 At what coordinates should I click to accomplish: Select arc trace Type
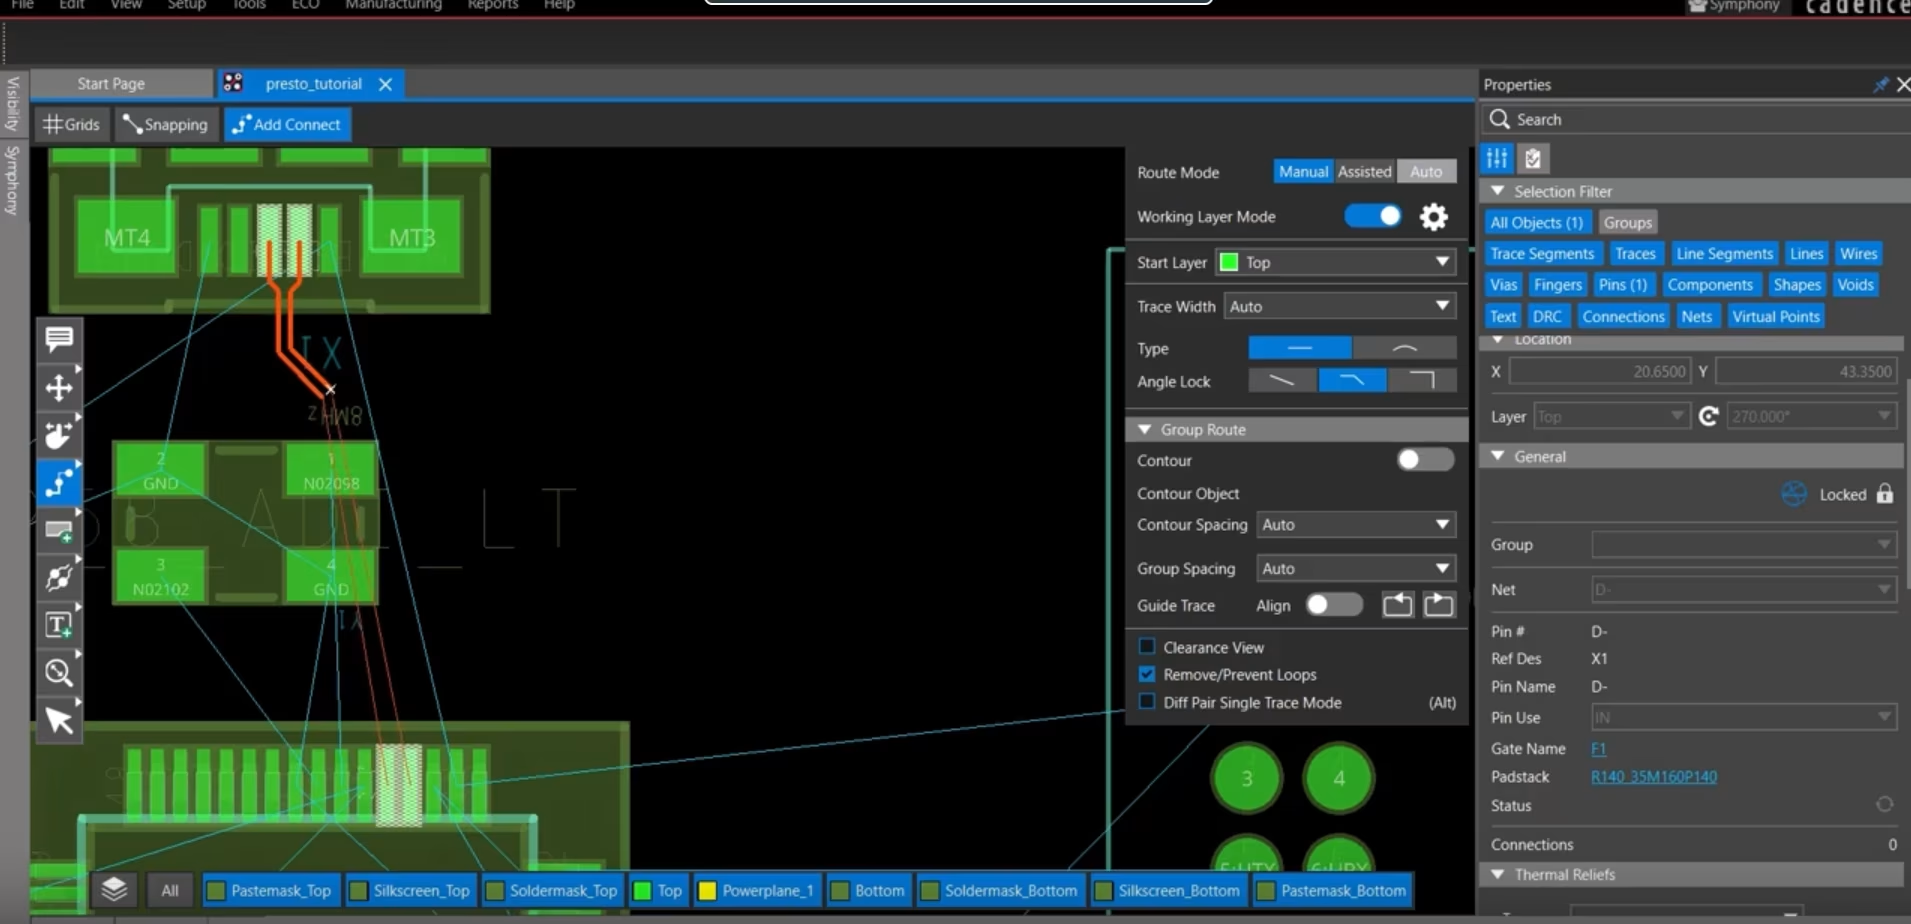click(1404, 348)
